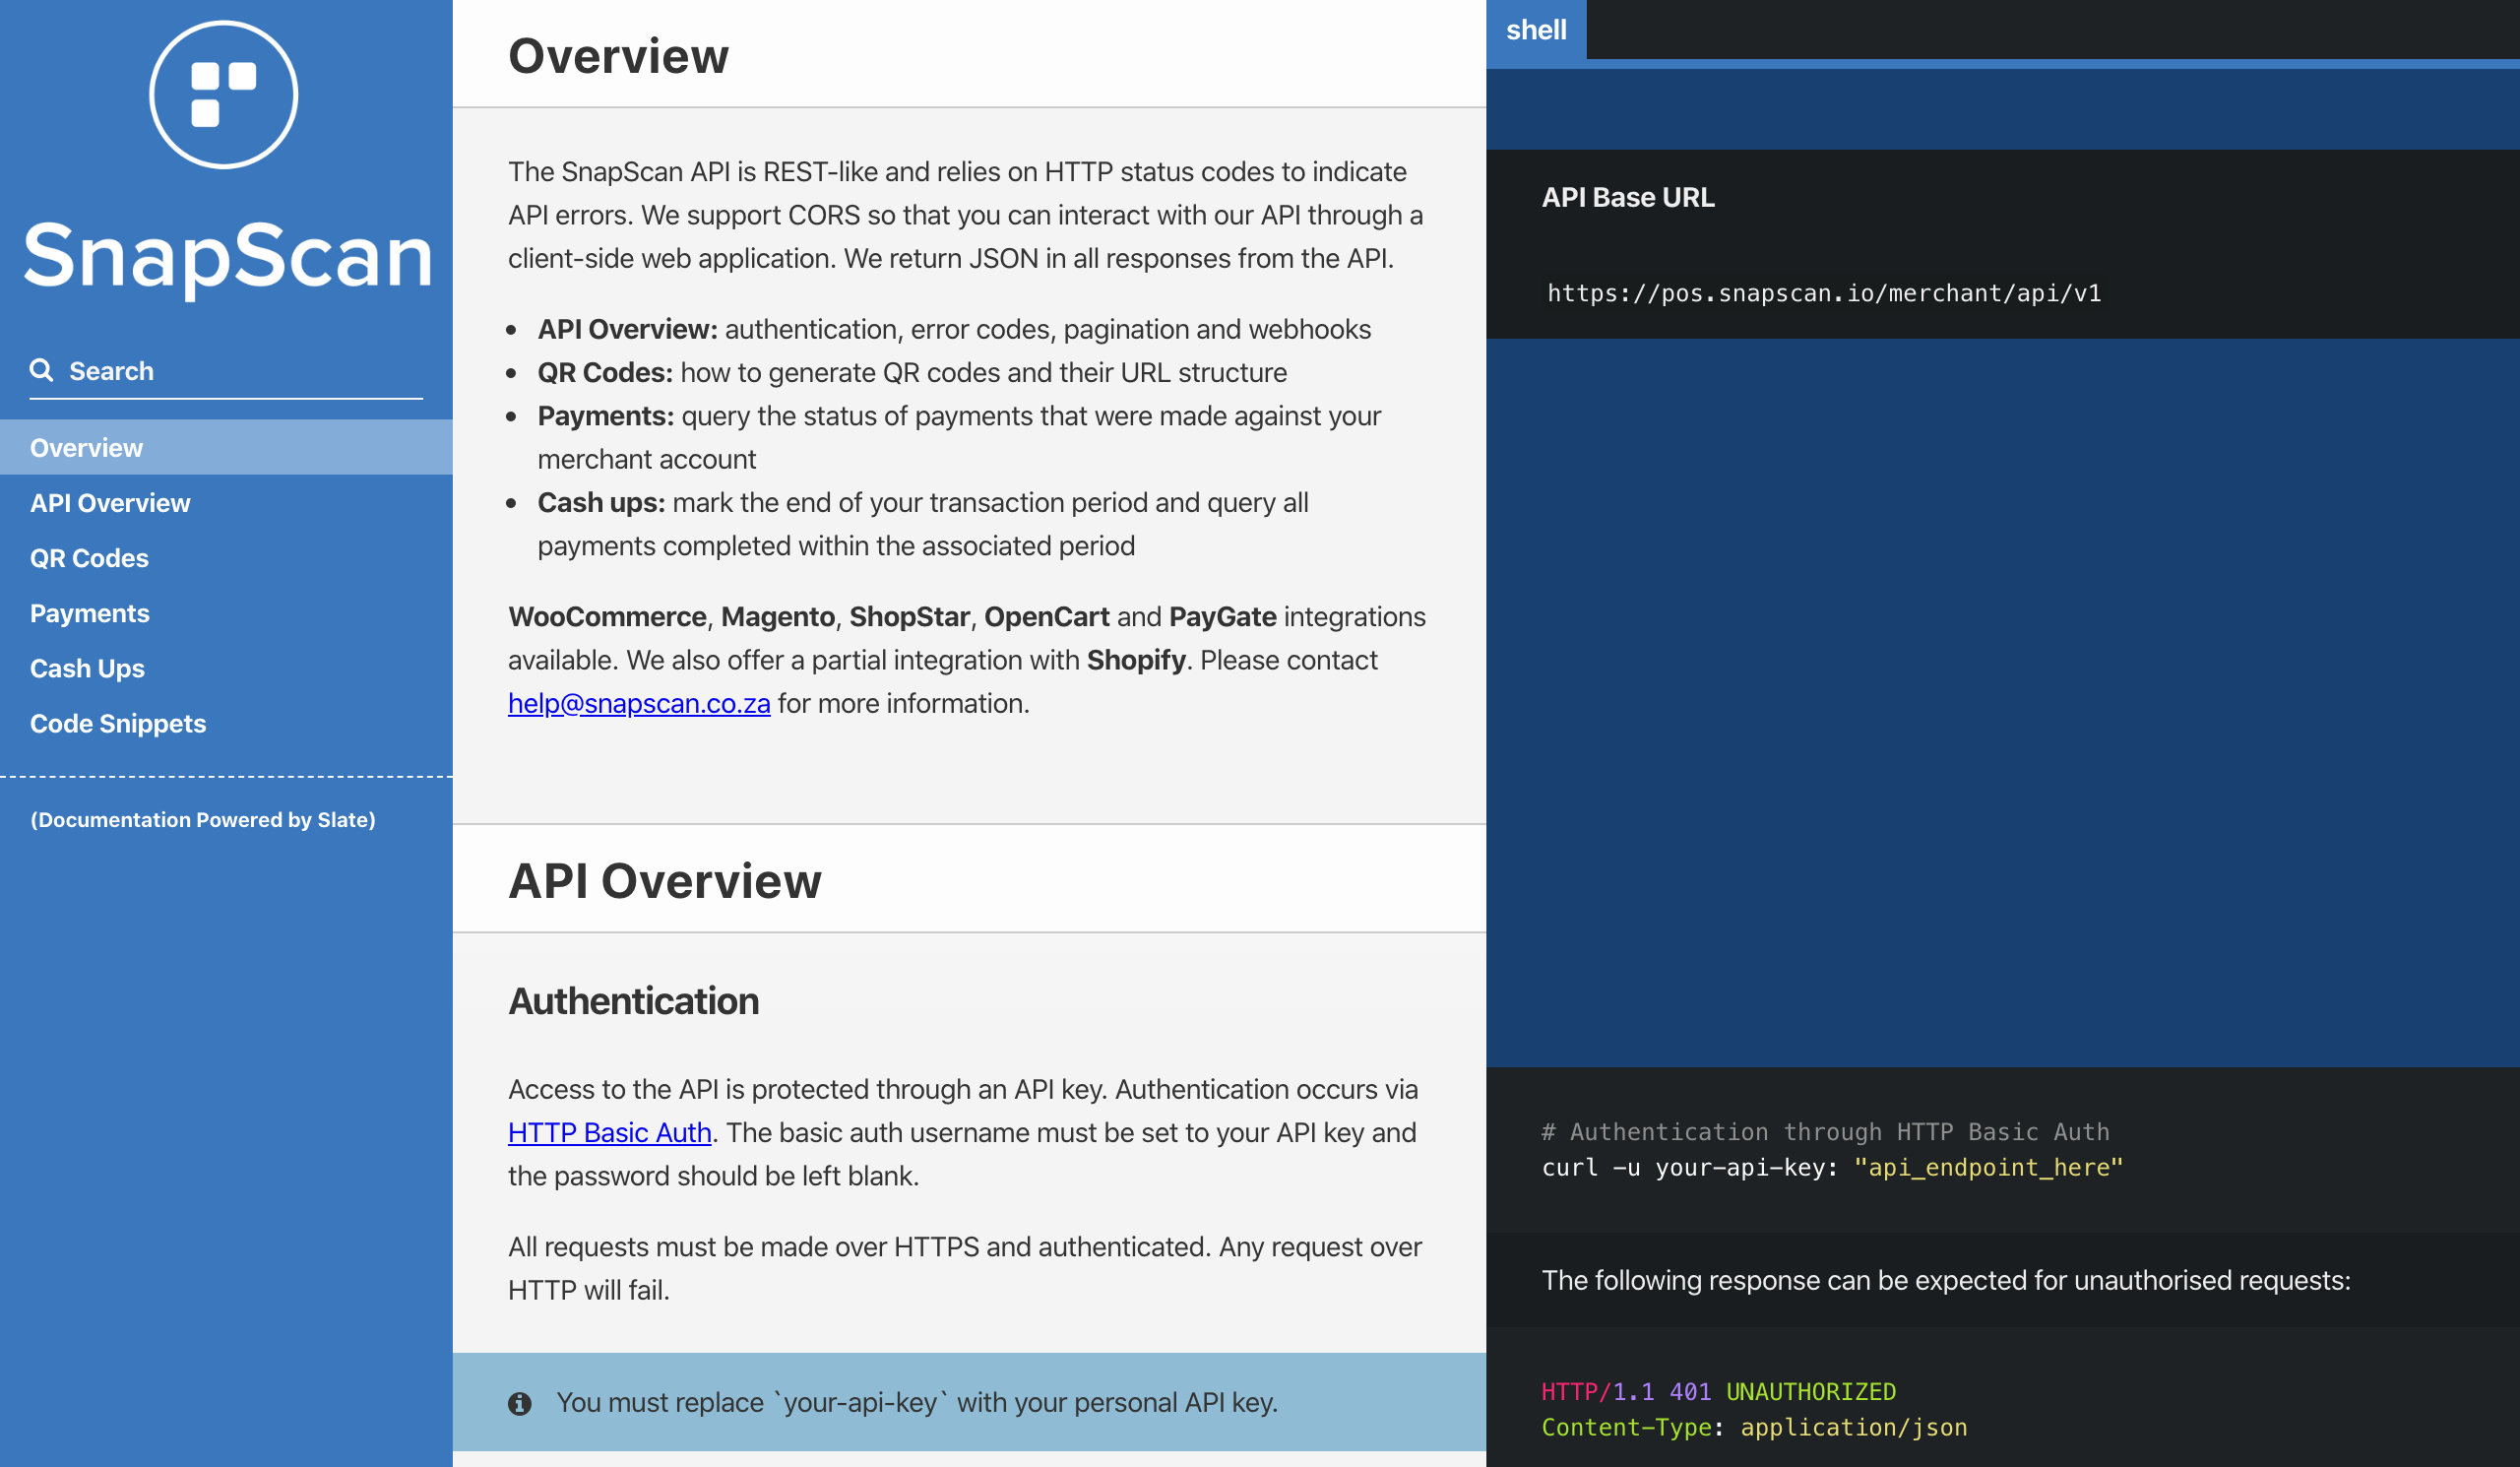
Task: Click the help@snapscan.co.za email link
Action: [x=639, y=703]
